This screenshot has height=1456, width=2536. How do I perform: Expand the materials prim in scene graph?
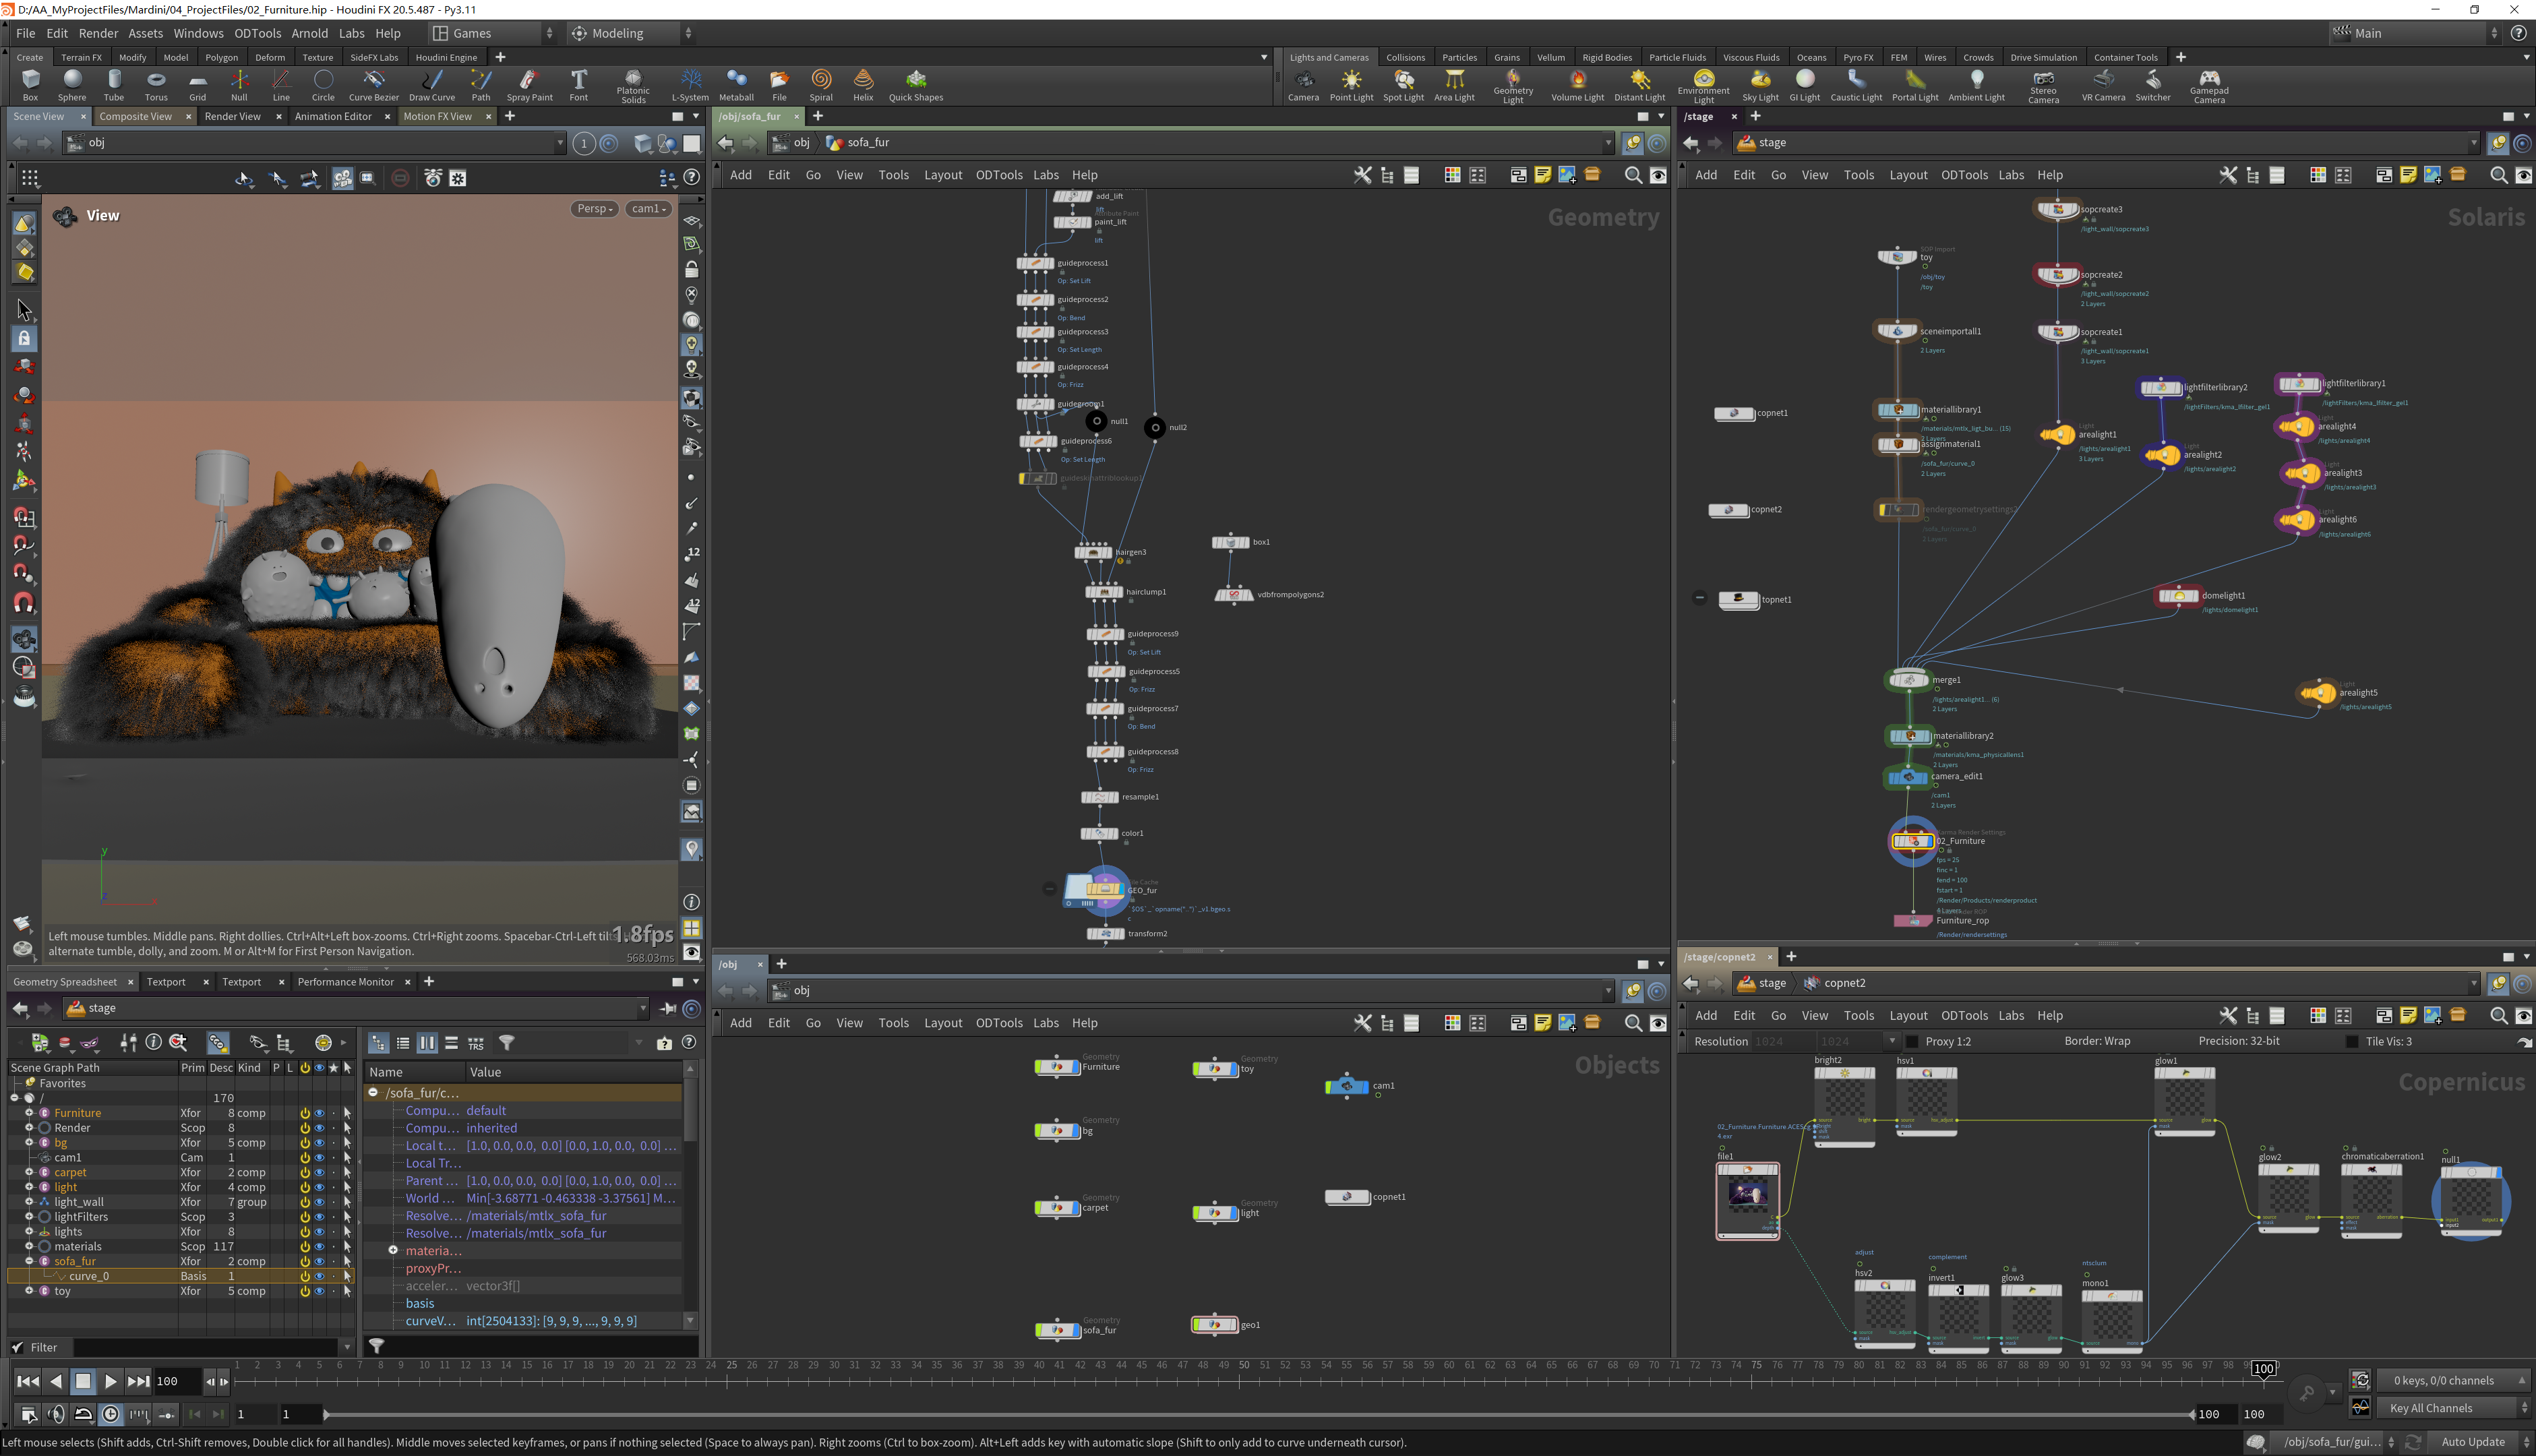tap(29, 1247)
